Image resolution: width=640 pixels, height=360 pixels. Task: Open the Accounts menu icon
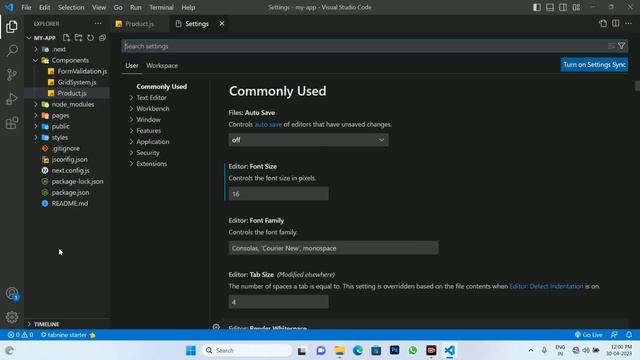point(12,293)
